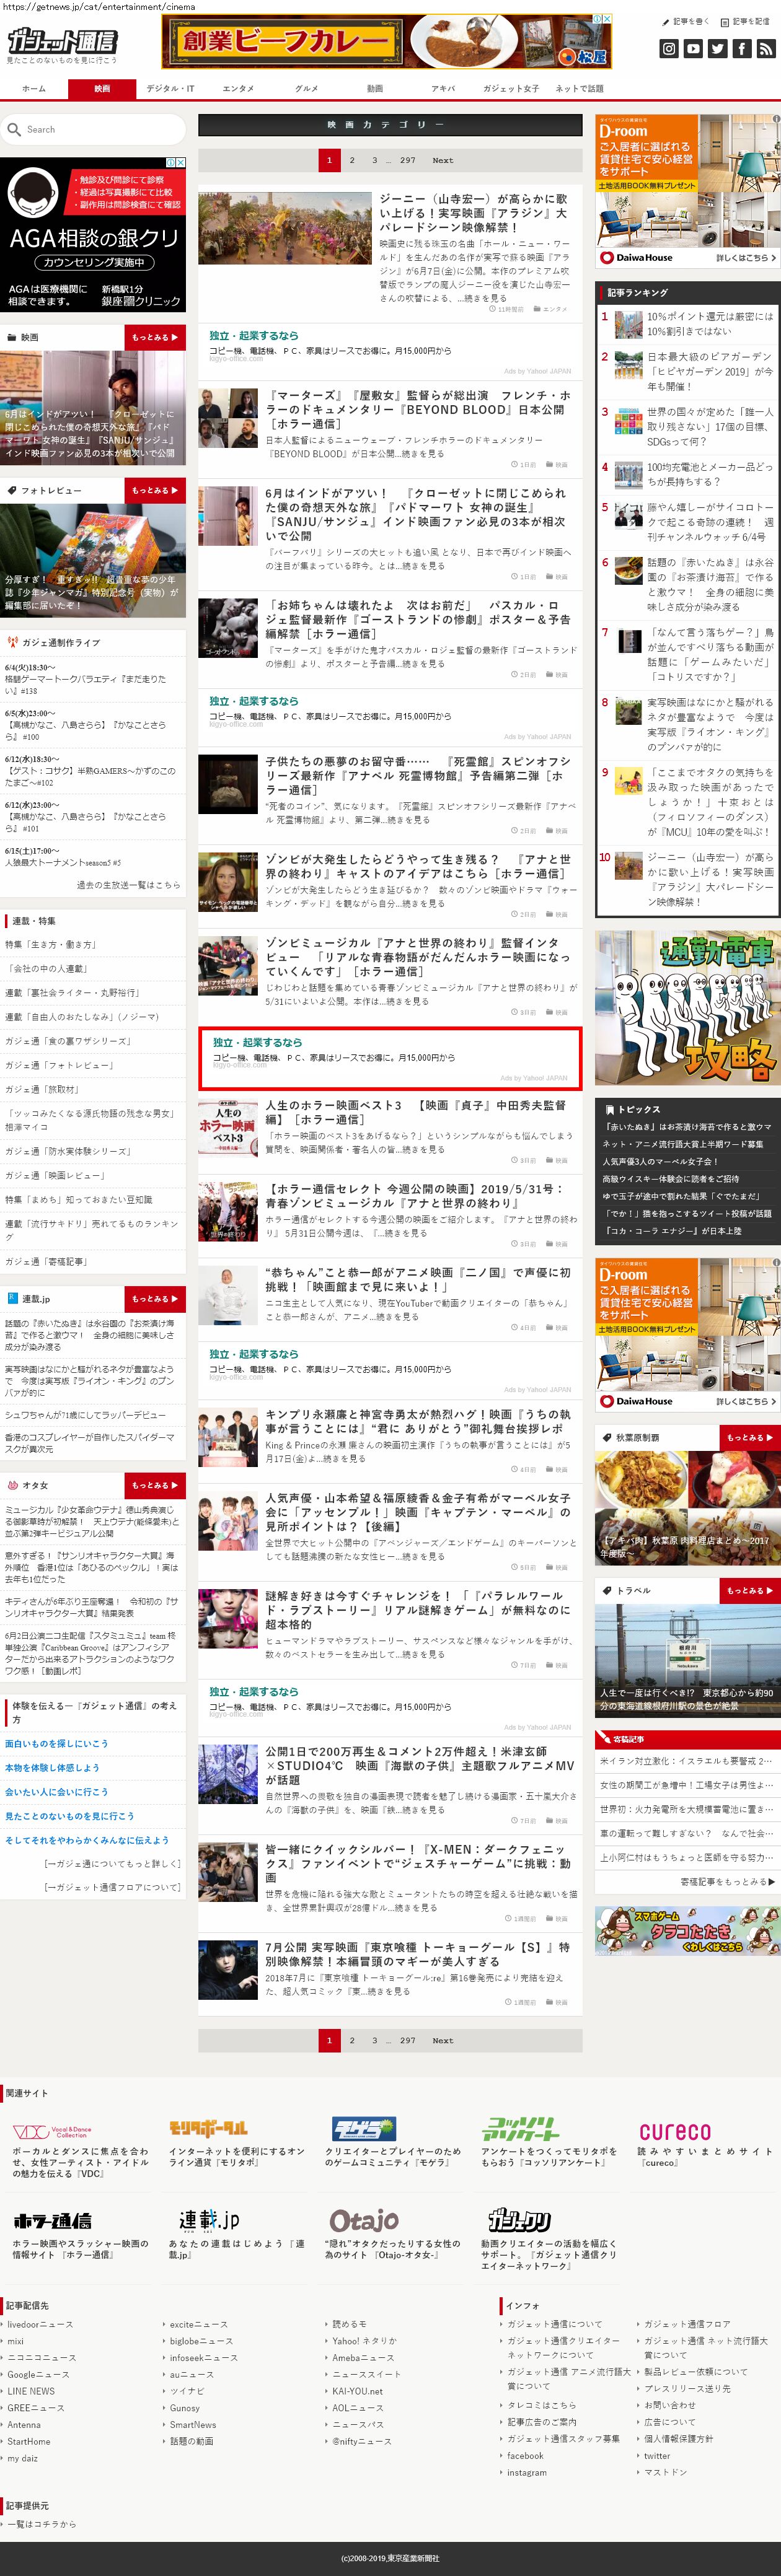Open the ガジェット女子 nav tab
This screenshot has width=781, height=2576.
click(511, 88)
